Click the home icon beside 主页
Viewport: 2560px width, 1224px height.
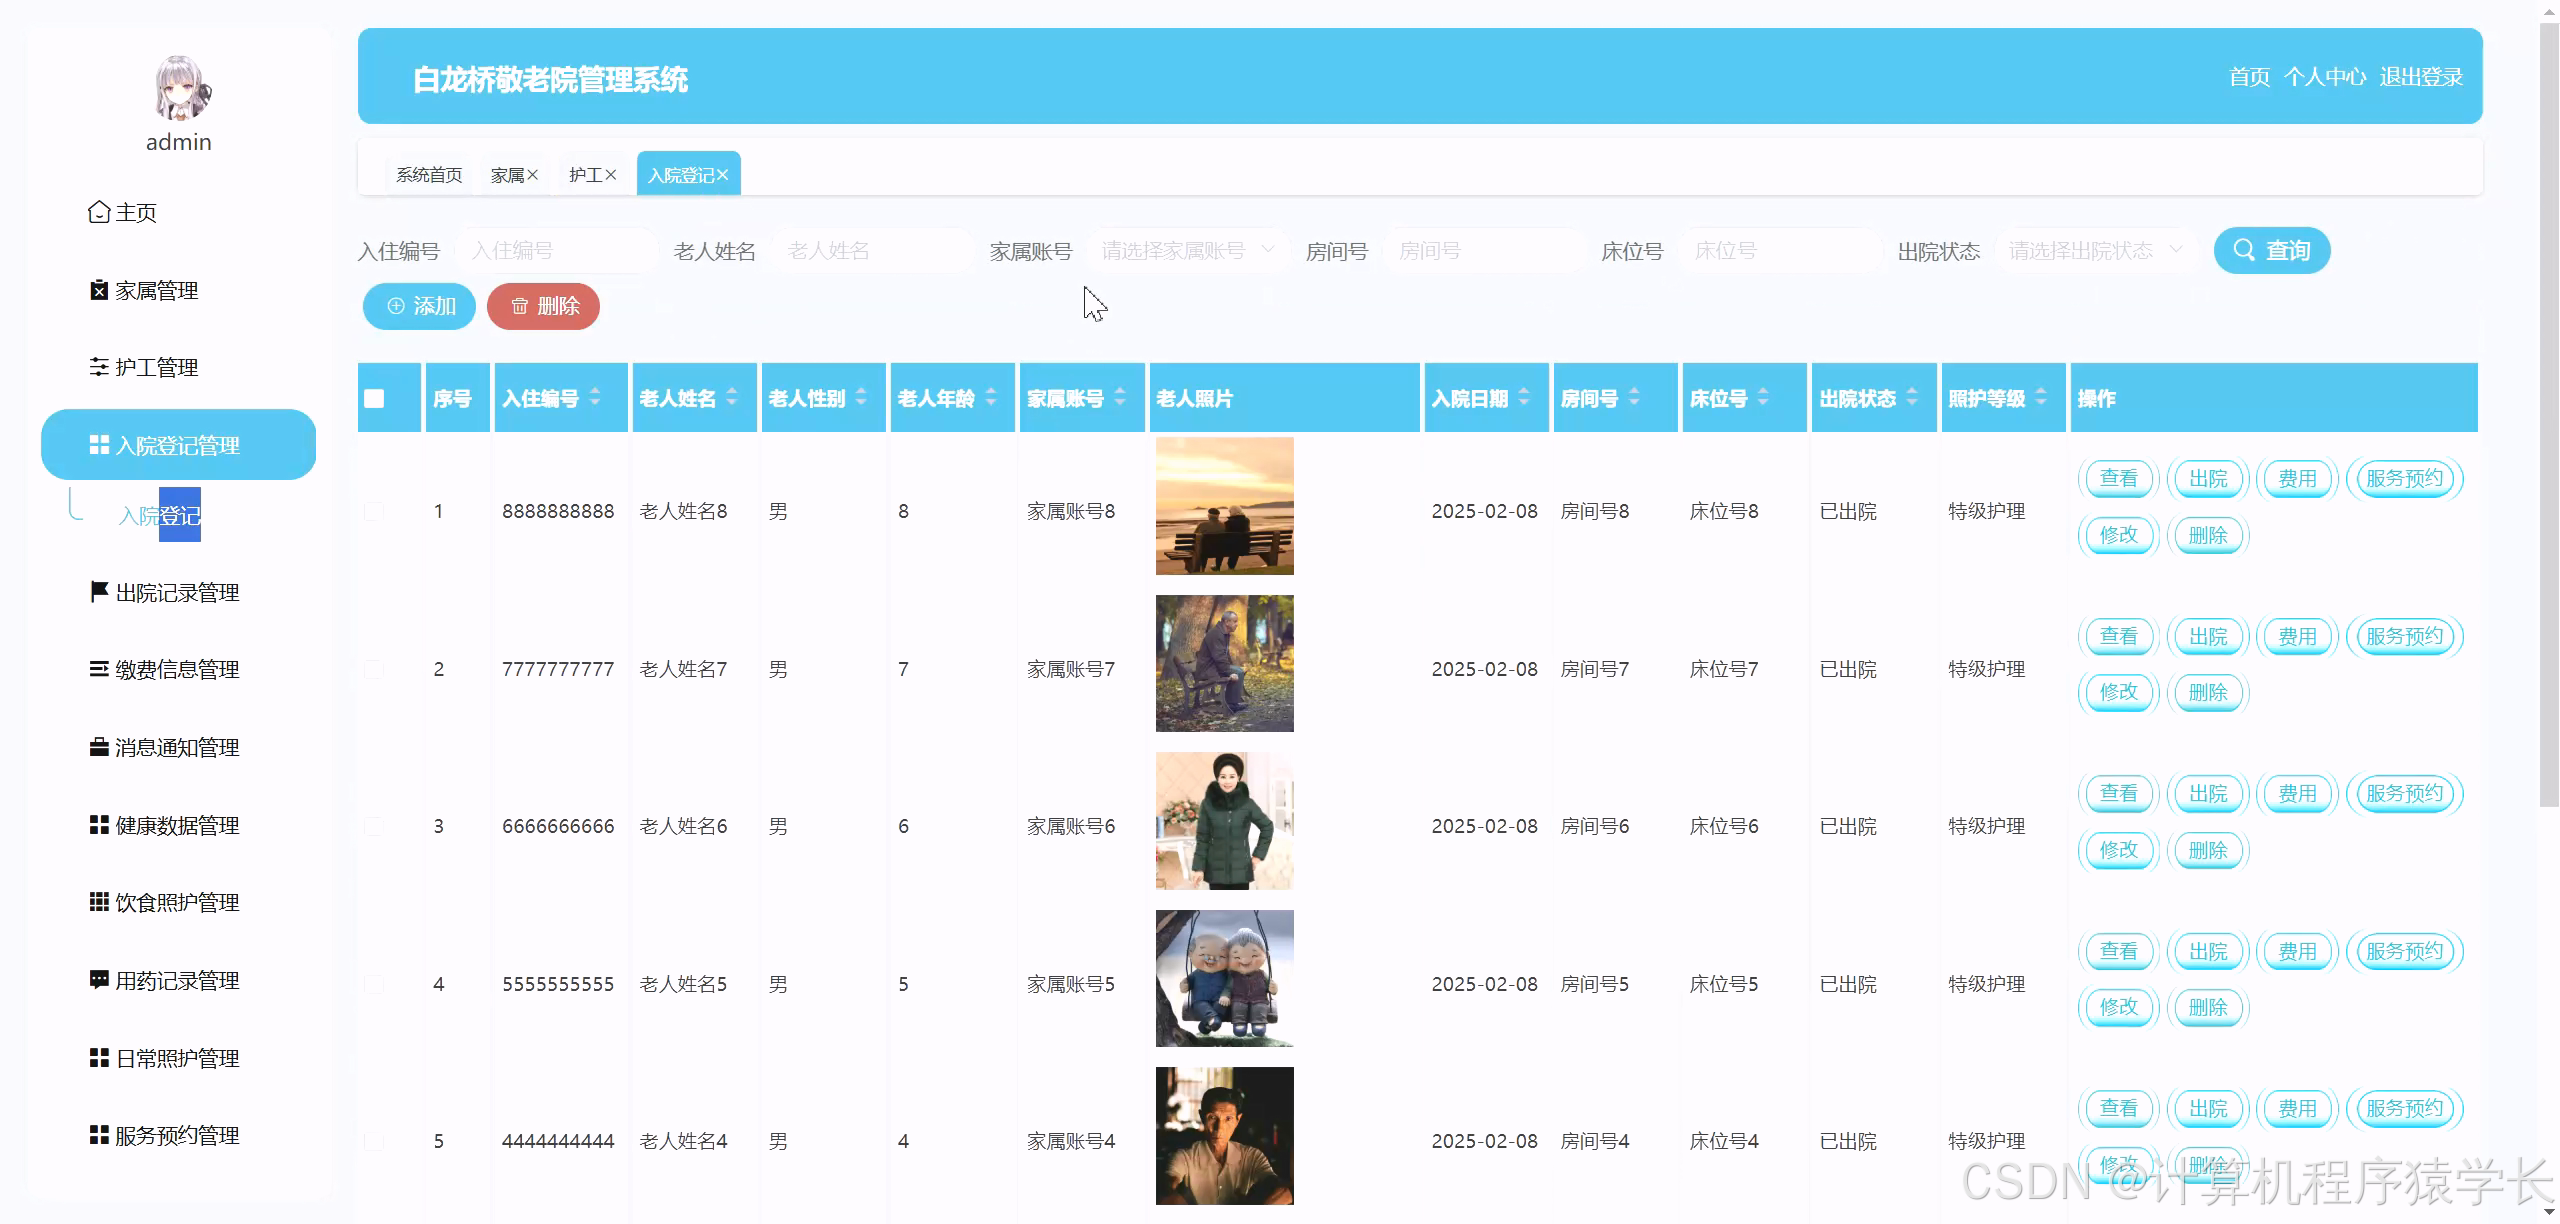coord(99,212)
